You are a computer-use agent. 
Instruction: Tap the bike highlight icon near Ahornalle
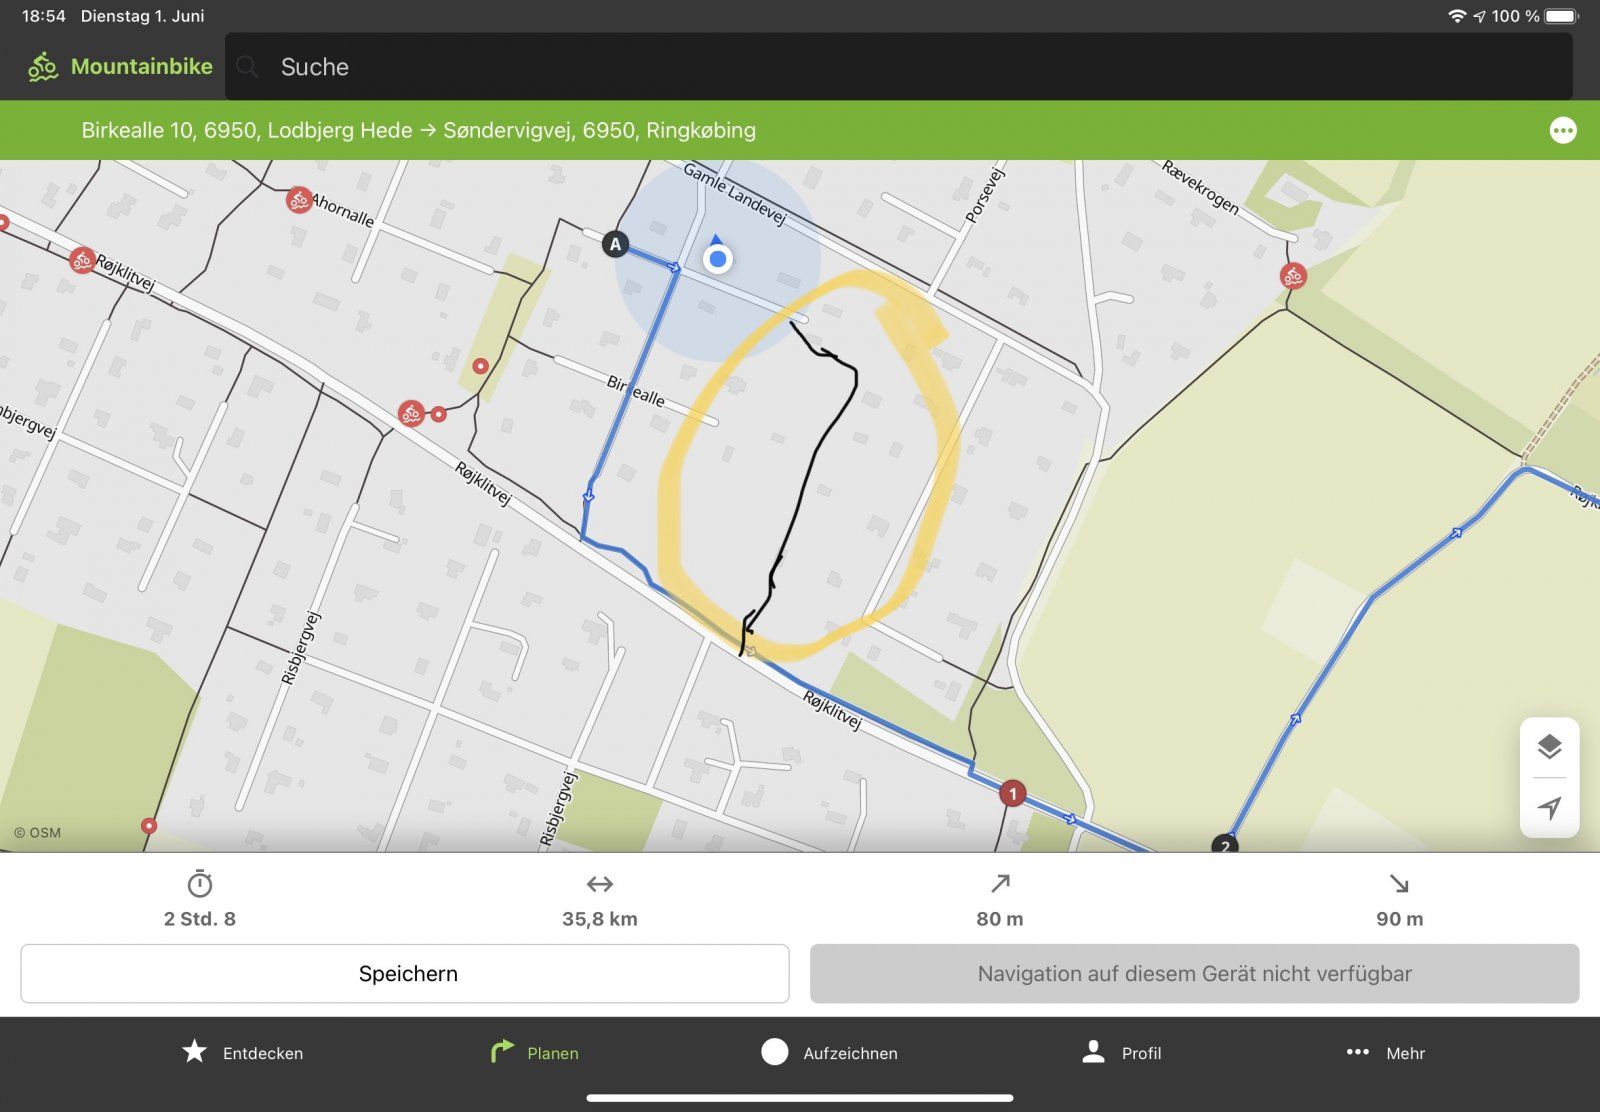pos(298,200)
